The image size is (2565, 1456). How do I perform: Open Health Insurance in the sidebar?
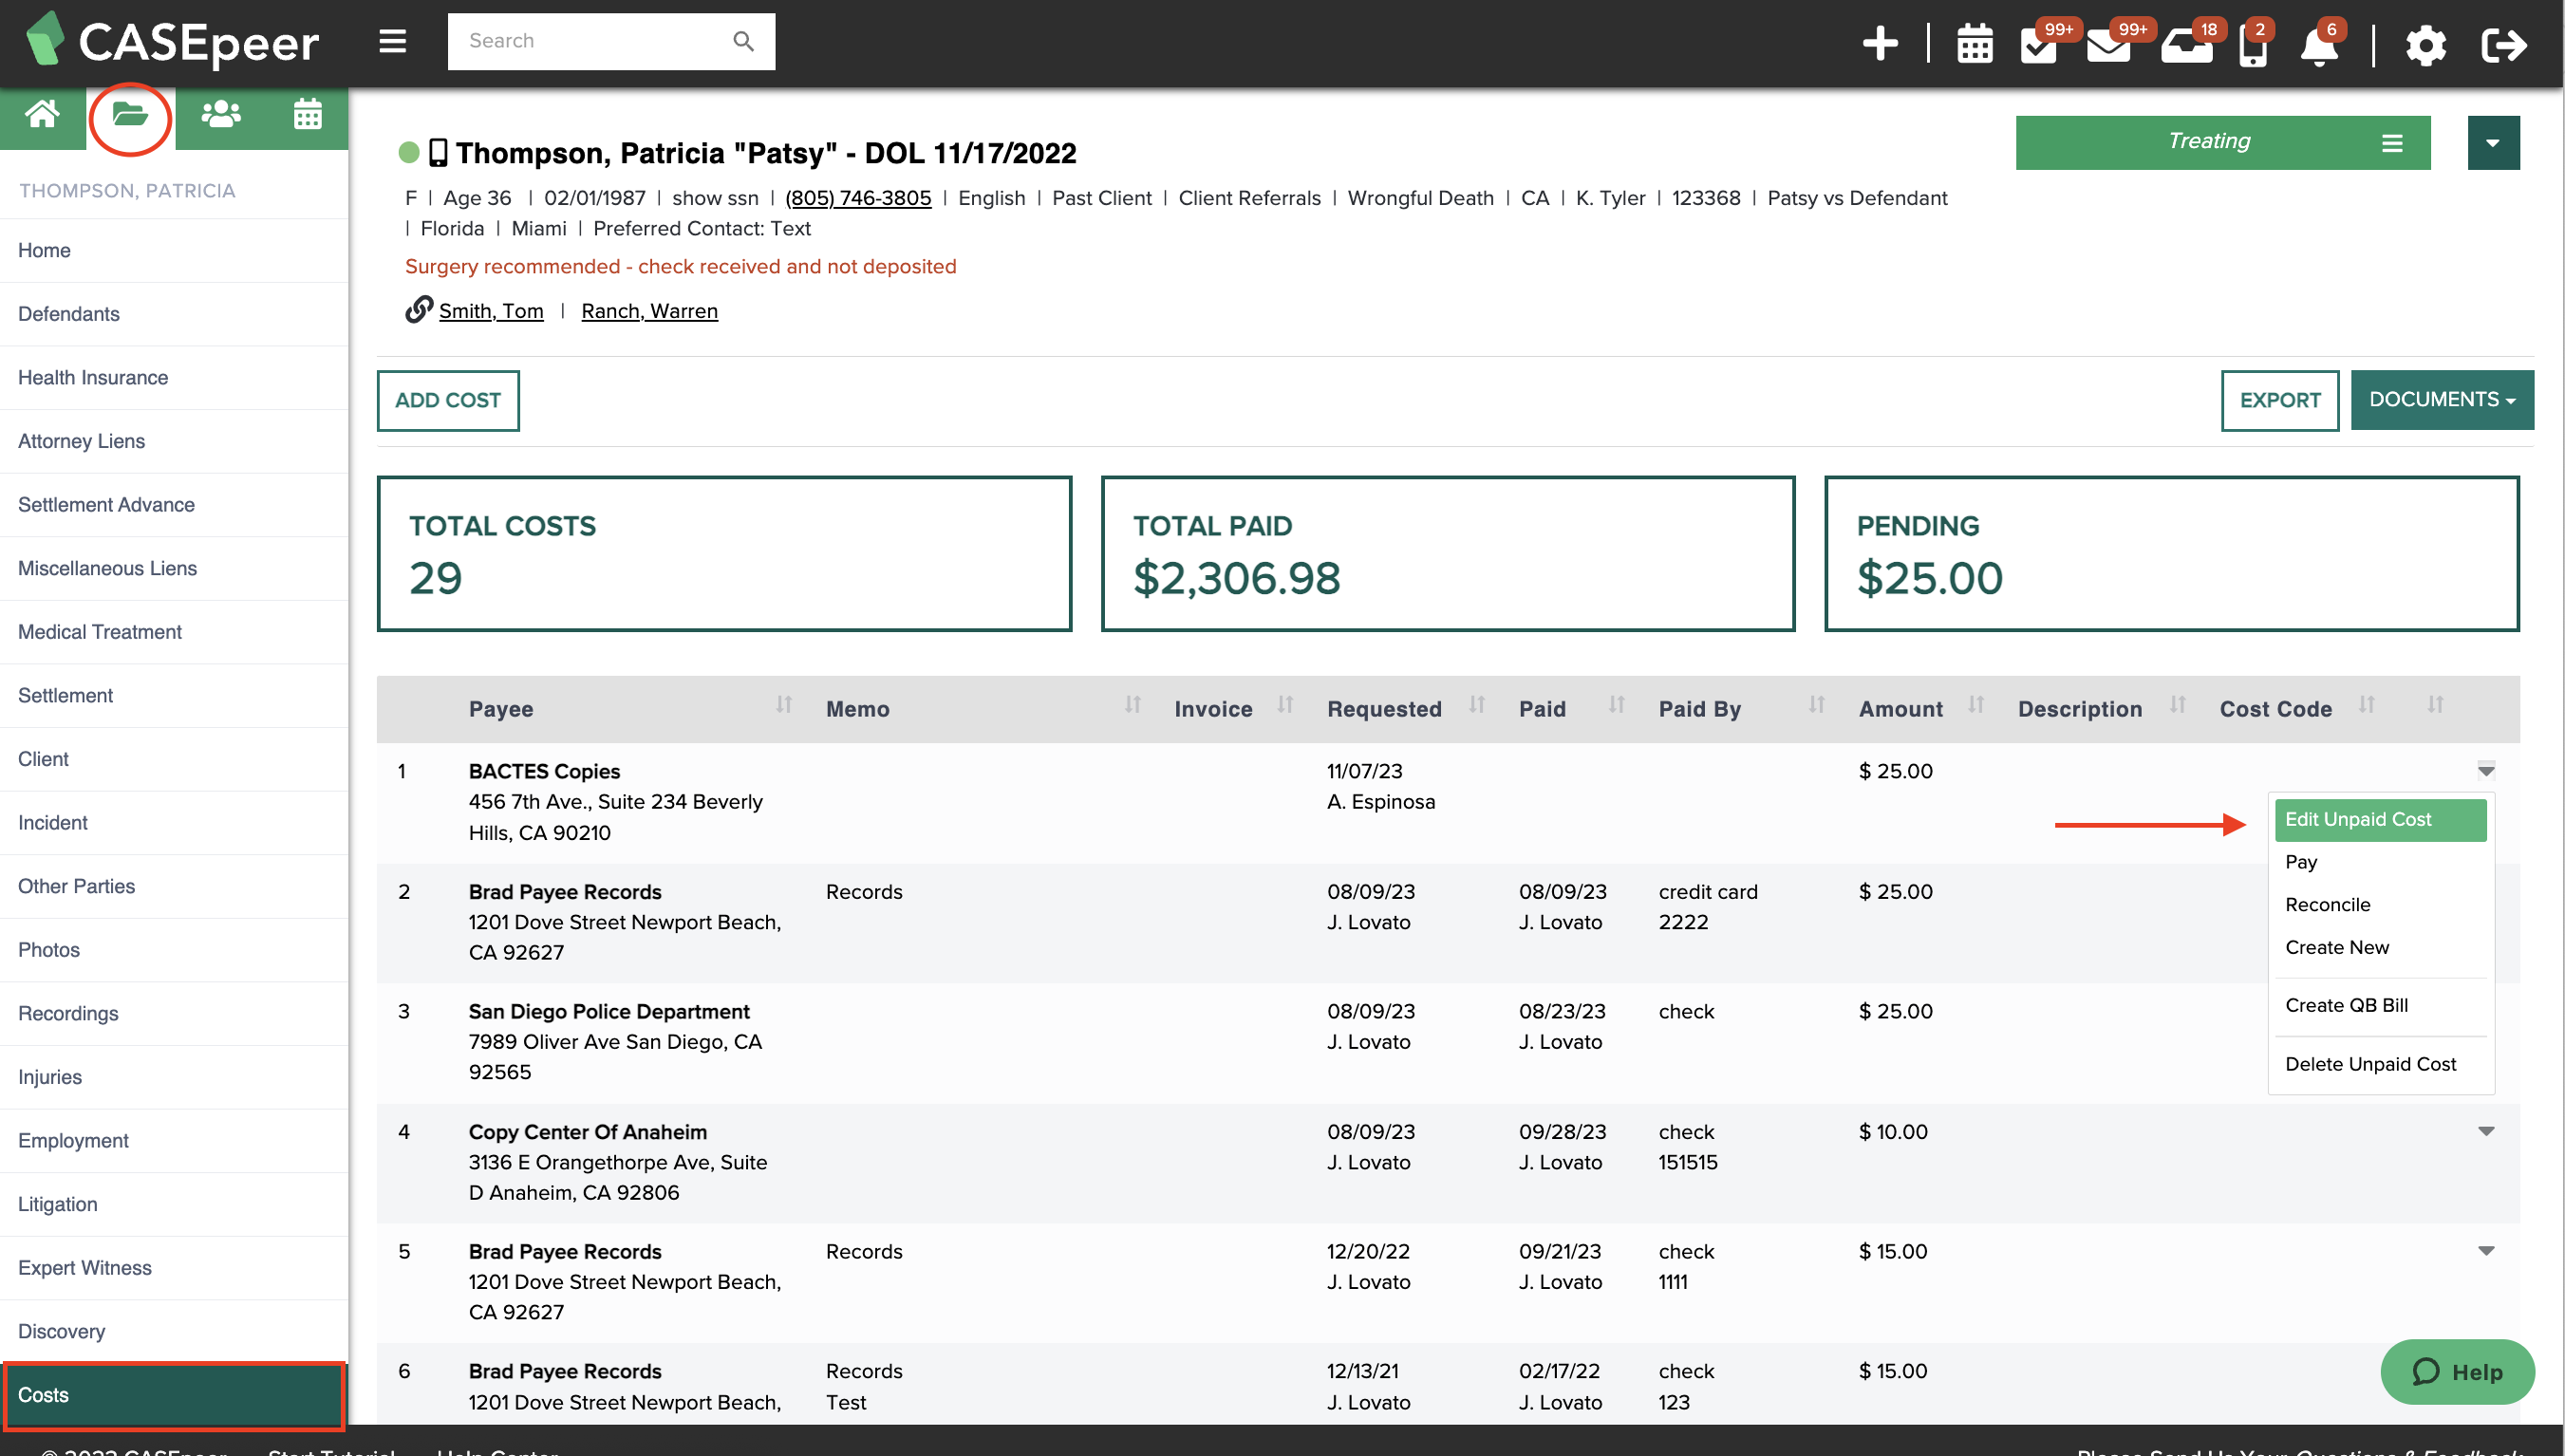[174, 378]
